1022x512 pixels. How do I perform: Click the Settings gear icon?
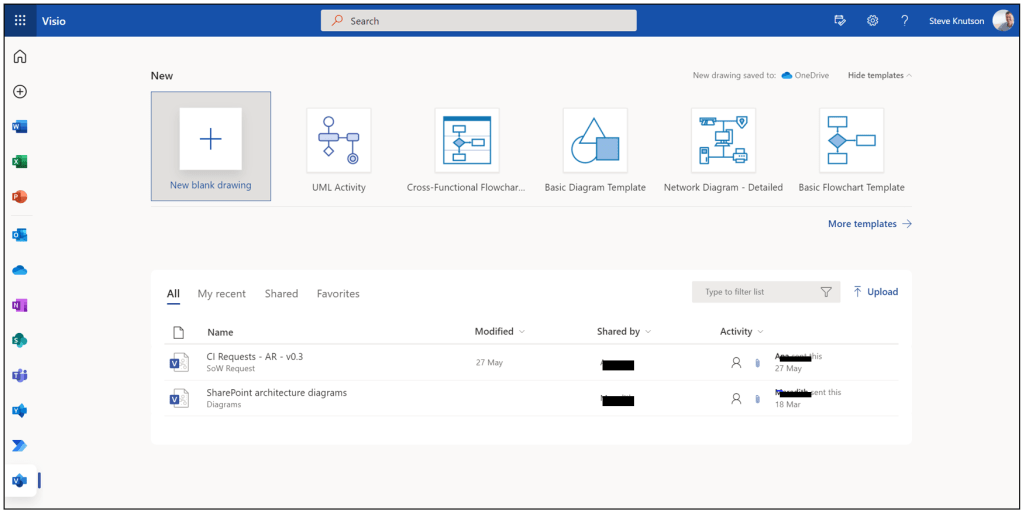pyautogui.click(x=872, y=21)
